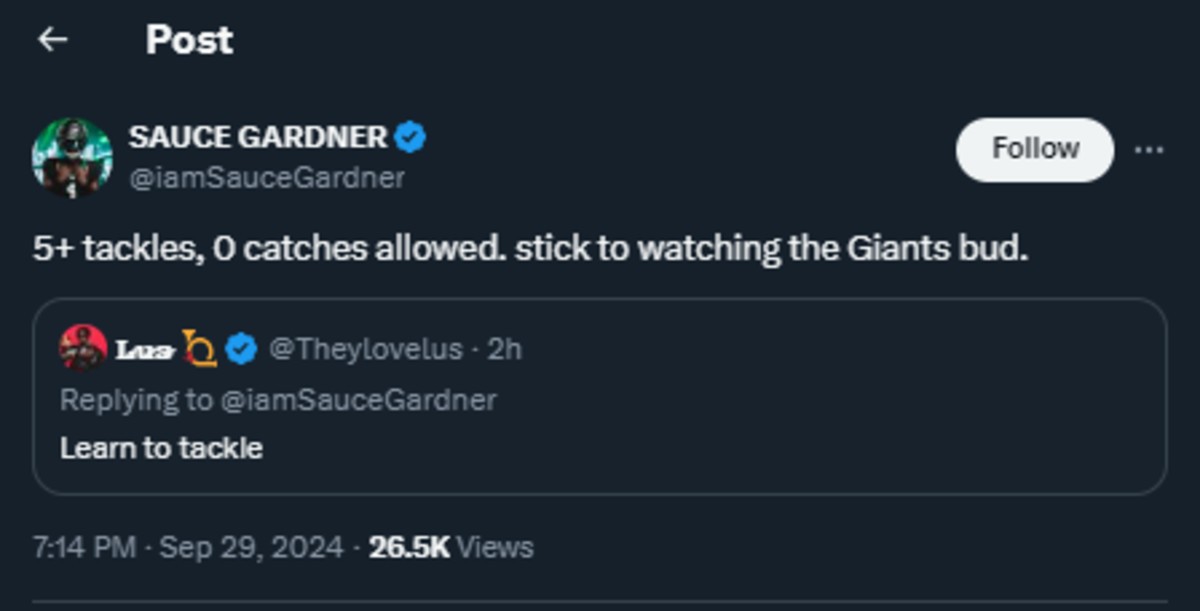Click the main tweet text about tackles
This screenshot has width=1200, height=611.
tap(530, 249)
